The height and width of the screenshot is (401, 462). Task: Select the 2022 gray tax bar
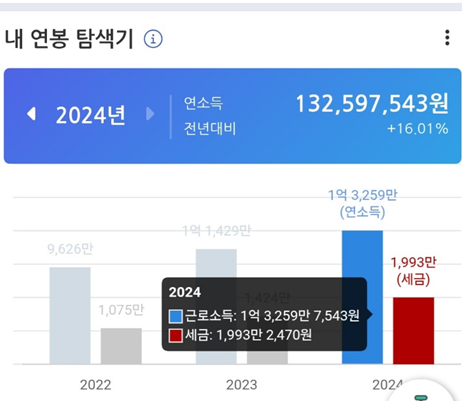[121, 346]
